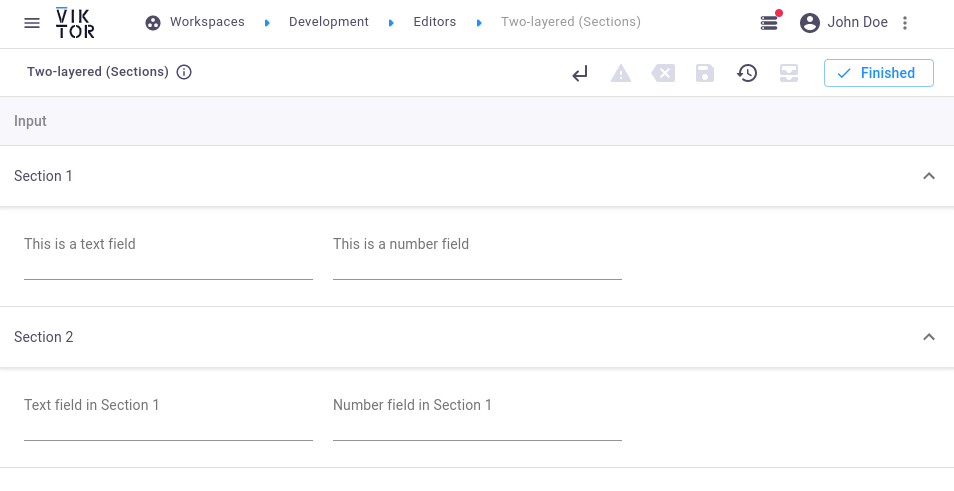Open the hamburger navigation menu
Screen dimensions: 954x491
32,23
